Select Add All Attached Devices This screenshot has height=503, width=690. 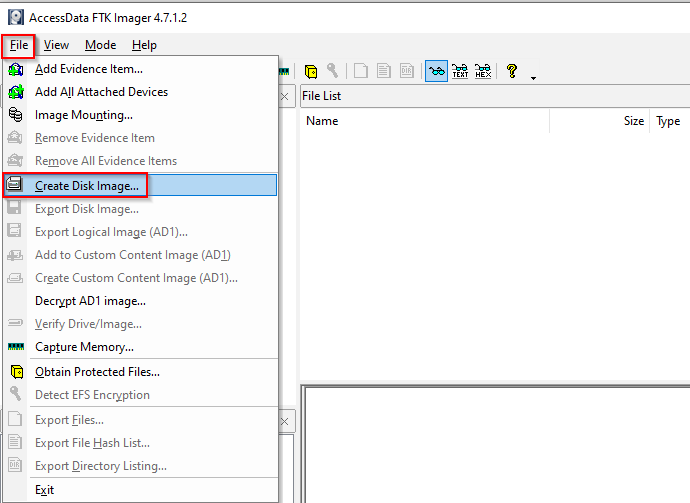pos(141,92)
